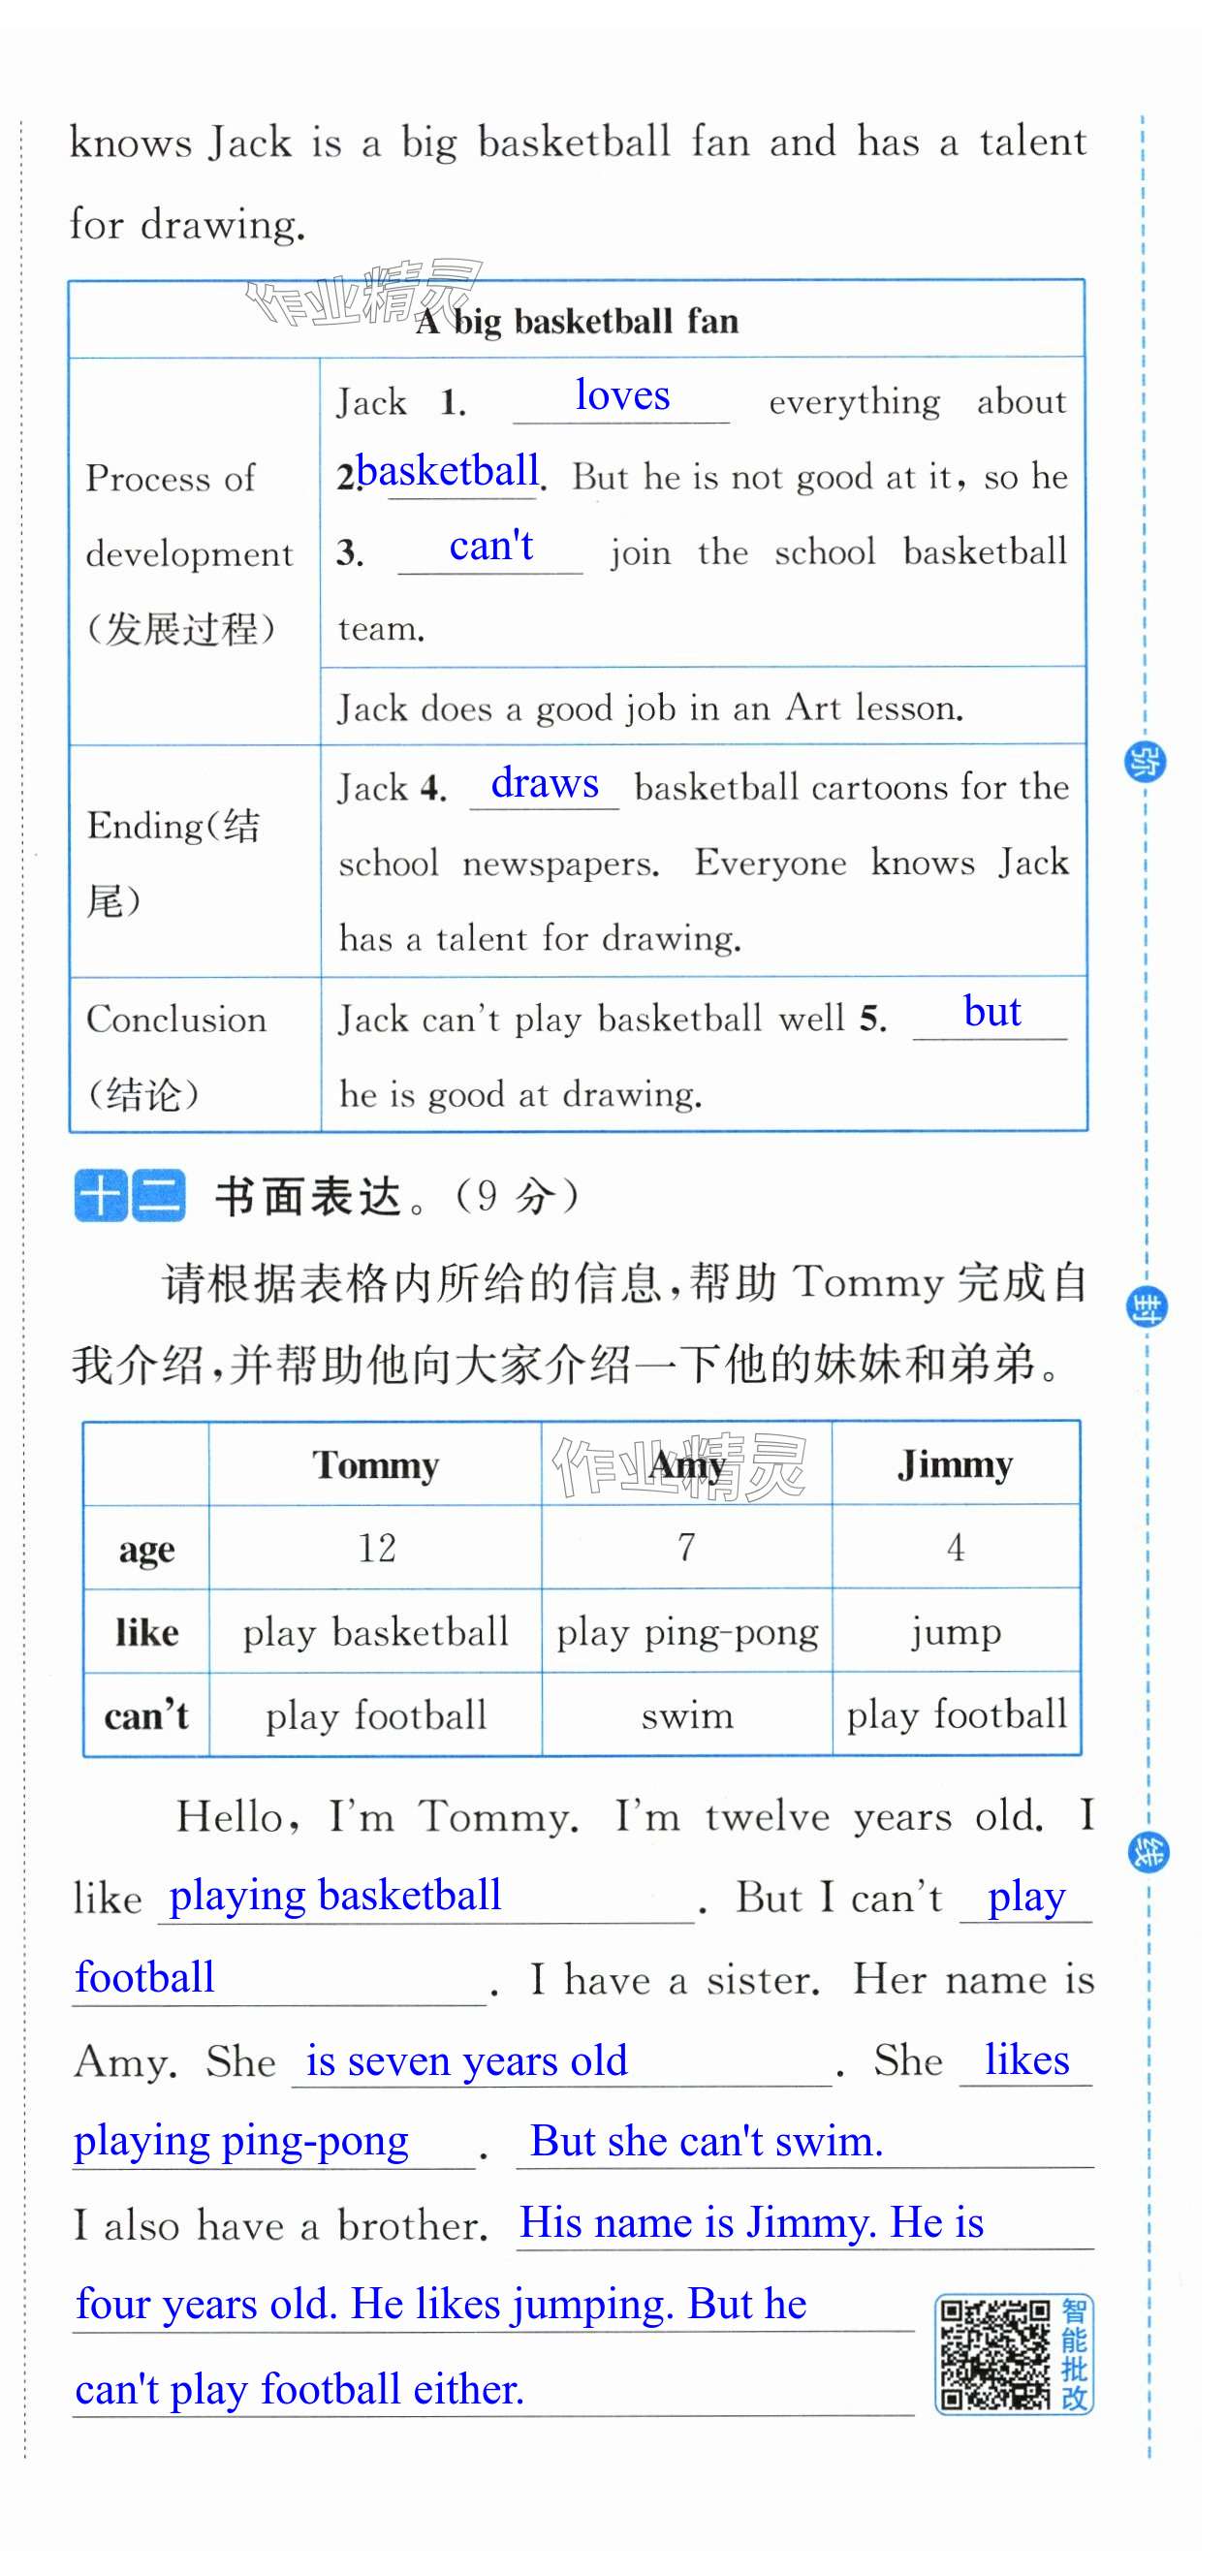
Task: Click Jimmy's age cell '4'
Action: [x=955, y=1548]
